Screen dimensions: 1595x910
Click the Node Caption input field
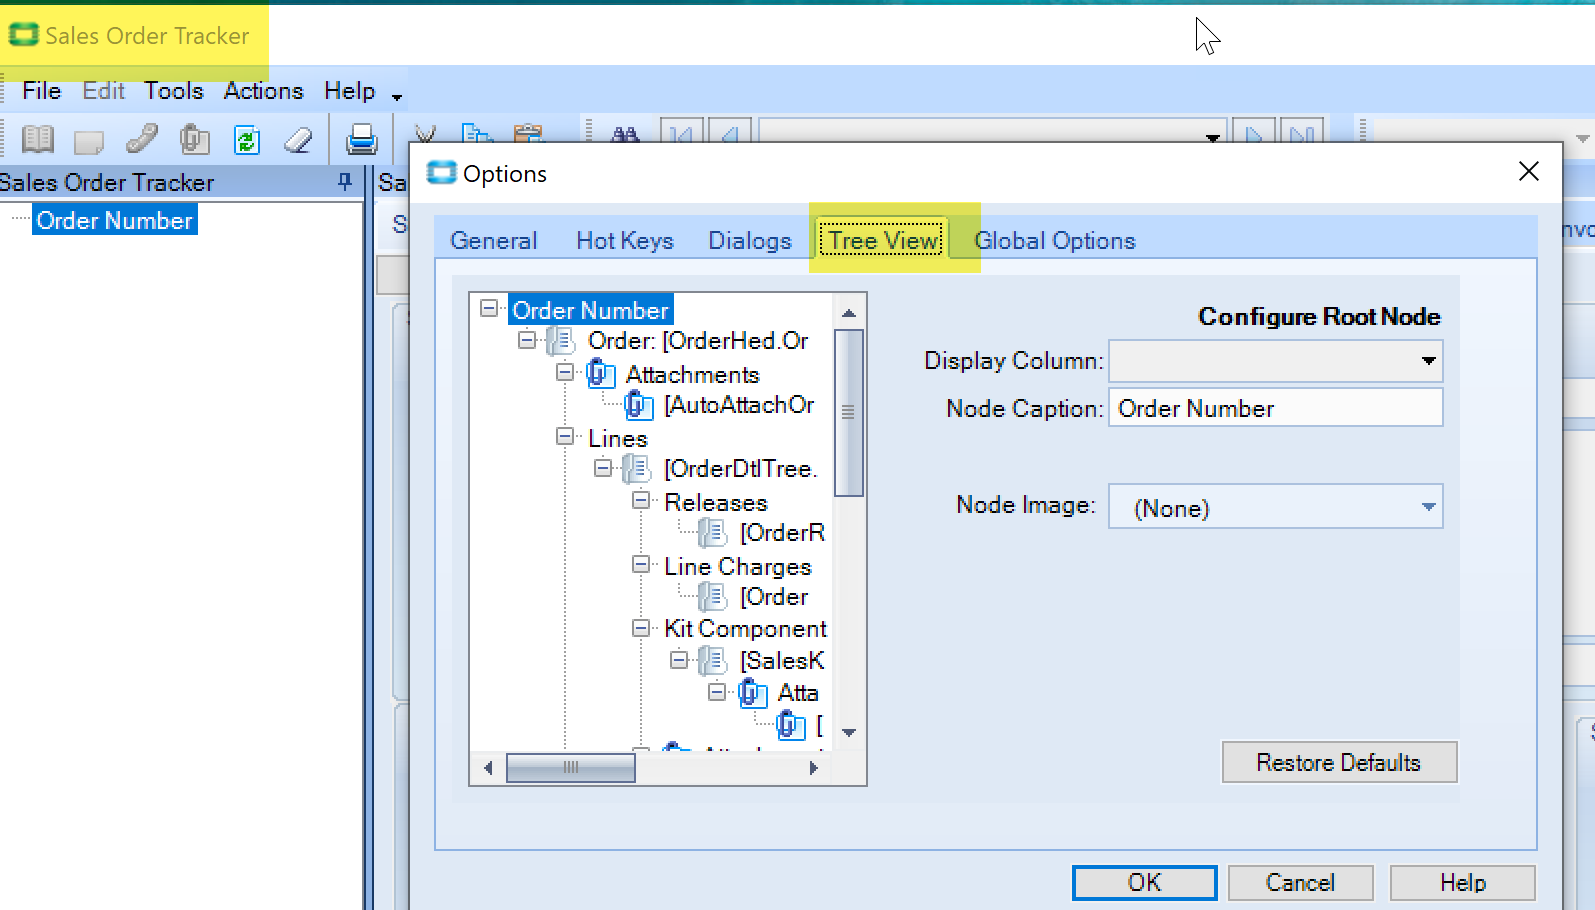pyautogui.click(x=1275, y=408)
